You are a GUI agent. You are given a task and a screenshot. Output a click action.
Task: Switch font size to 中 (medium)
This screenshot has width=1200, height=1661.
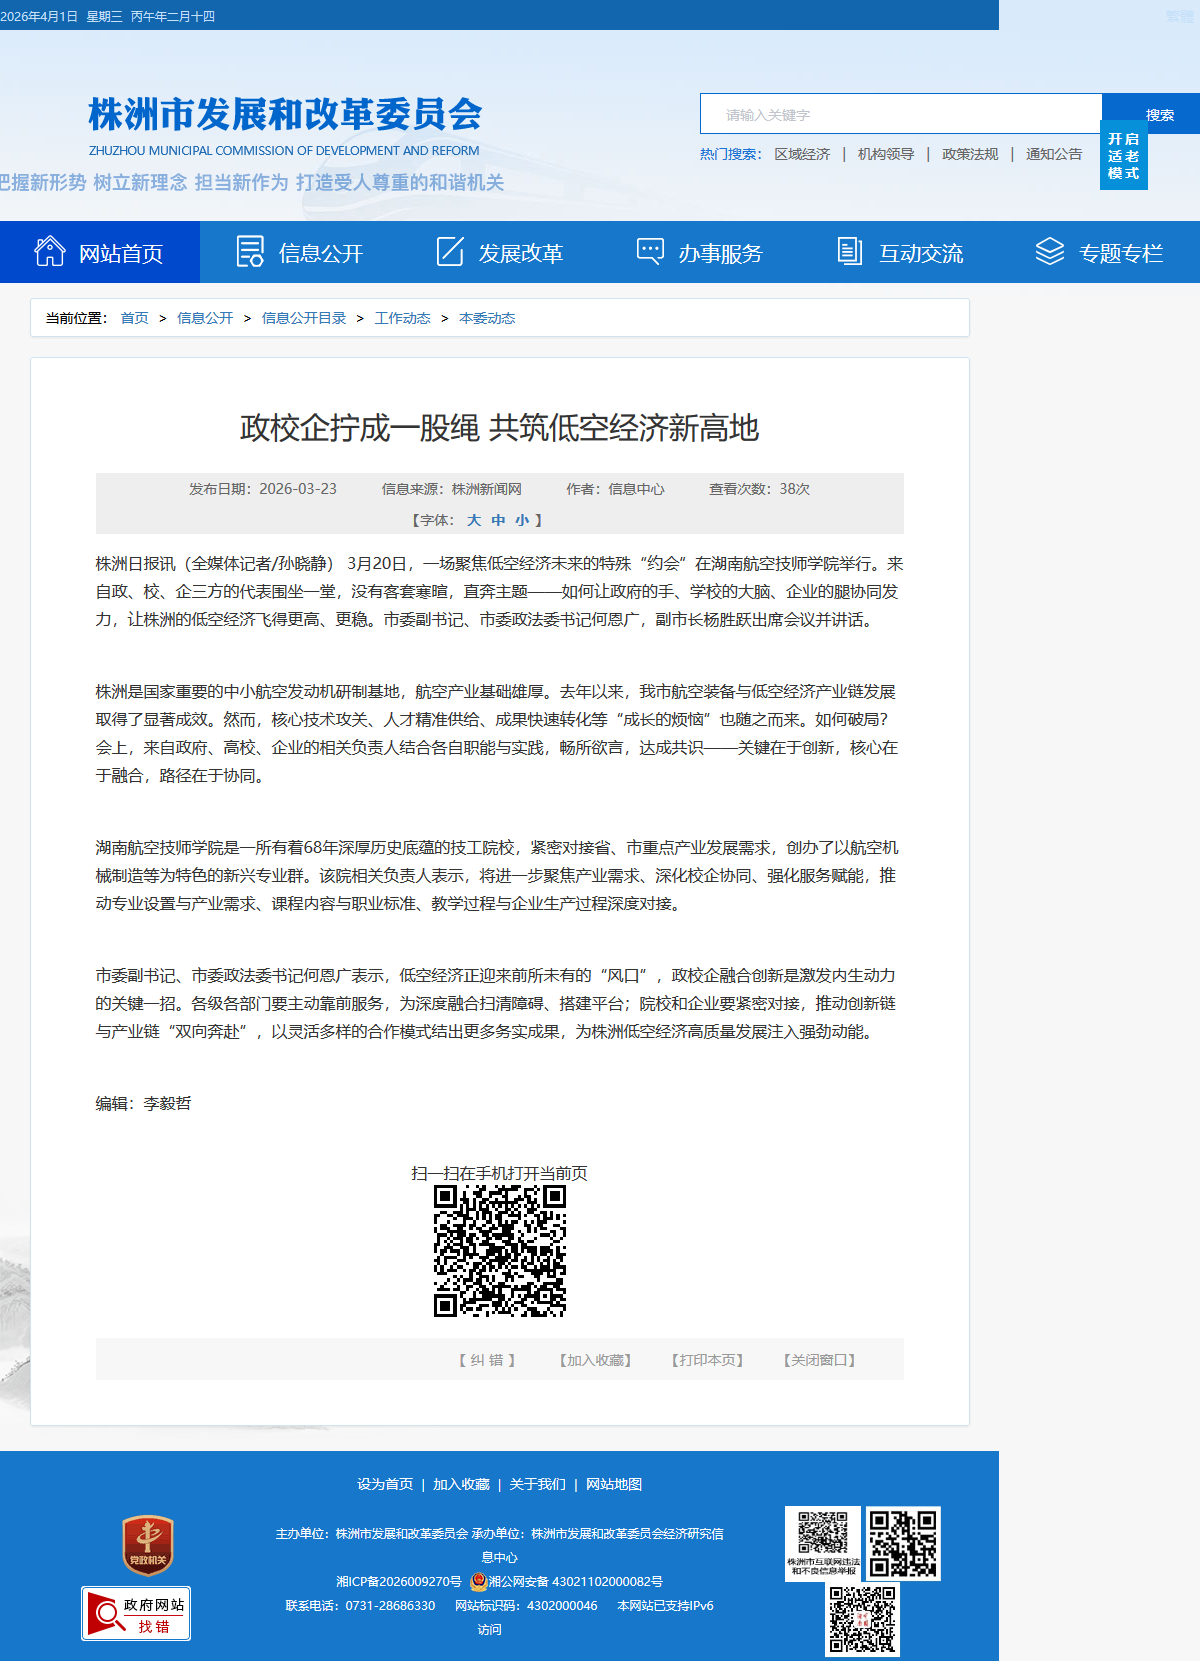point(498,520)
